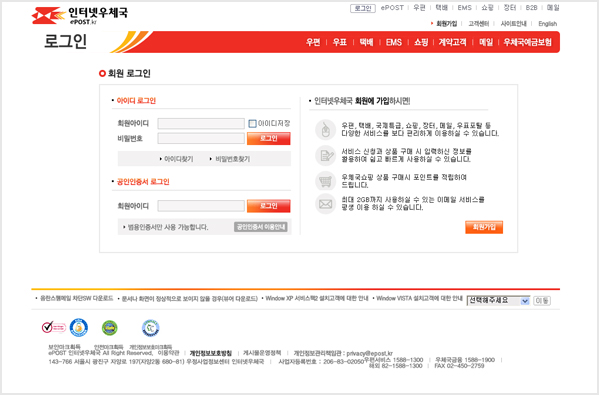This screenshot has height=395, width=599.
Task: Switch to the English site link
Action: coord(547,24)
